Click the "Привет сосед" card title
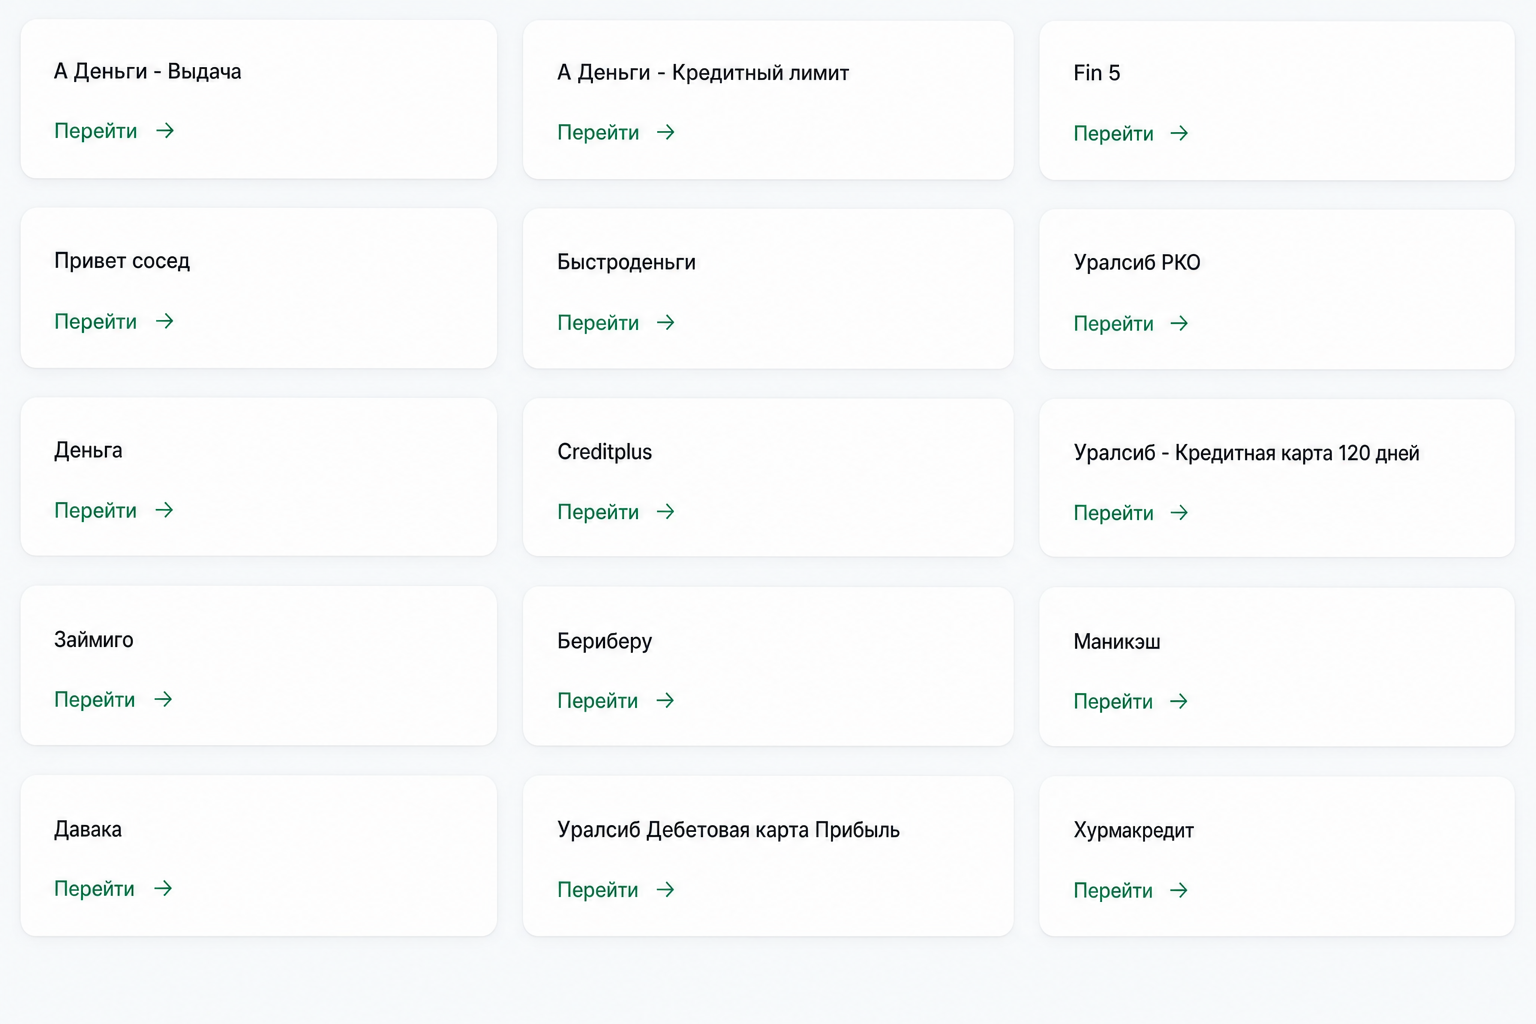 point(122,261)
